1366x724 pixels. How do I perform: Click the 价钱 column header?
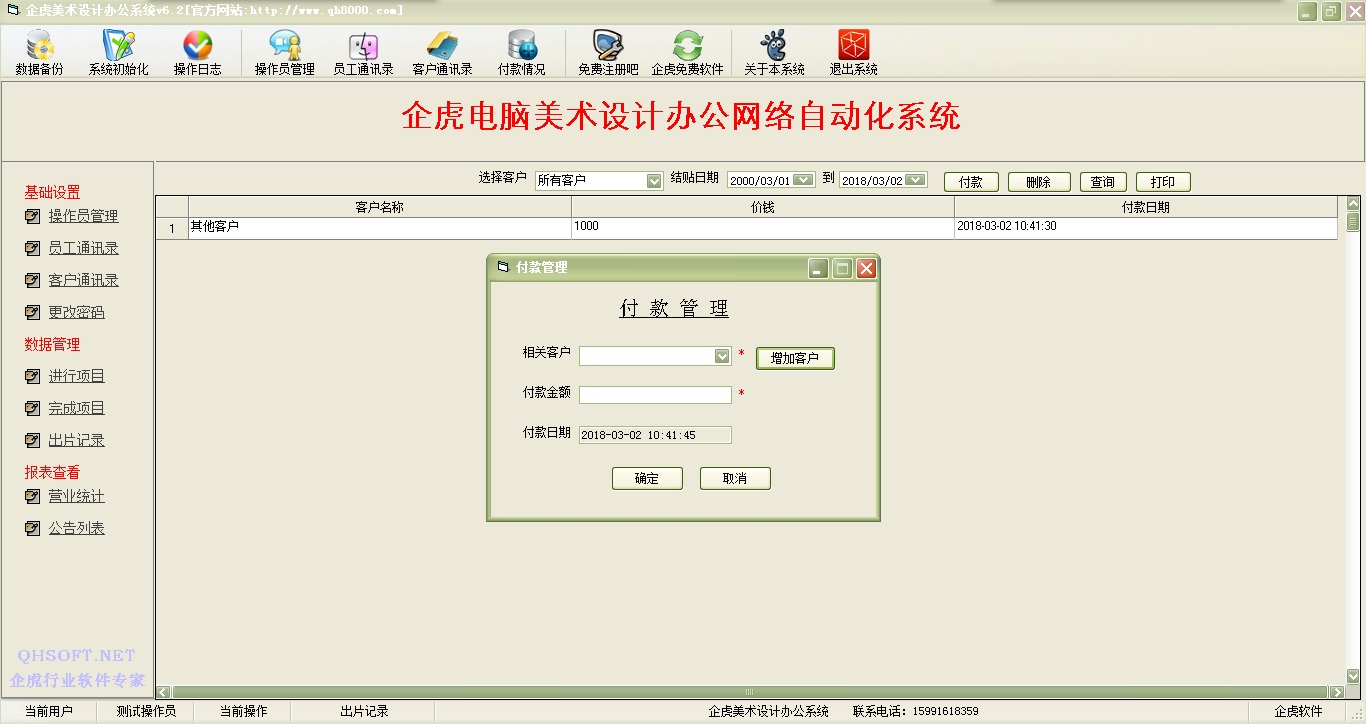point(763,207)
